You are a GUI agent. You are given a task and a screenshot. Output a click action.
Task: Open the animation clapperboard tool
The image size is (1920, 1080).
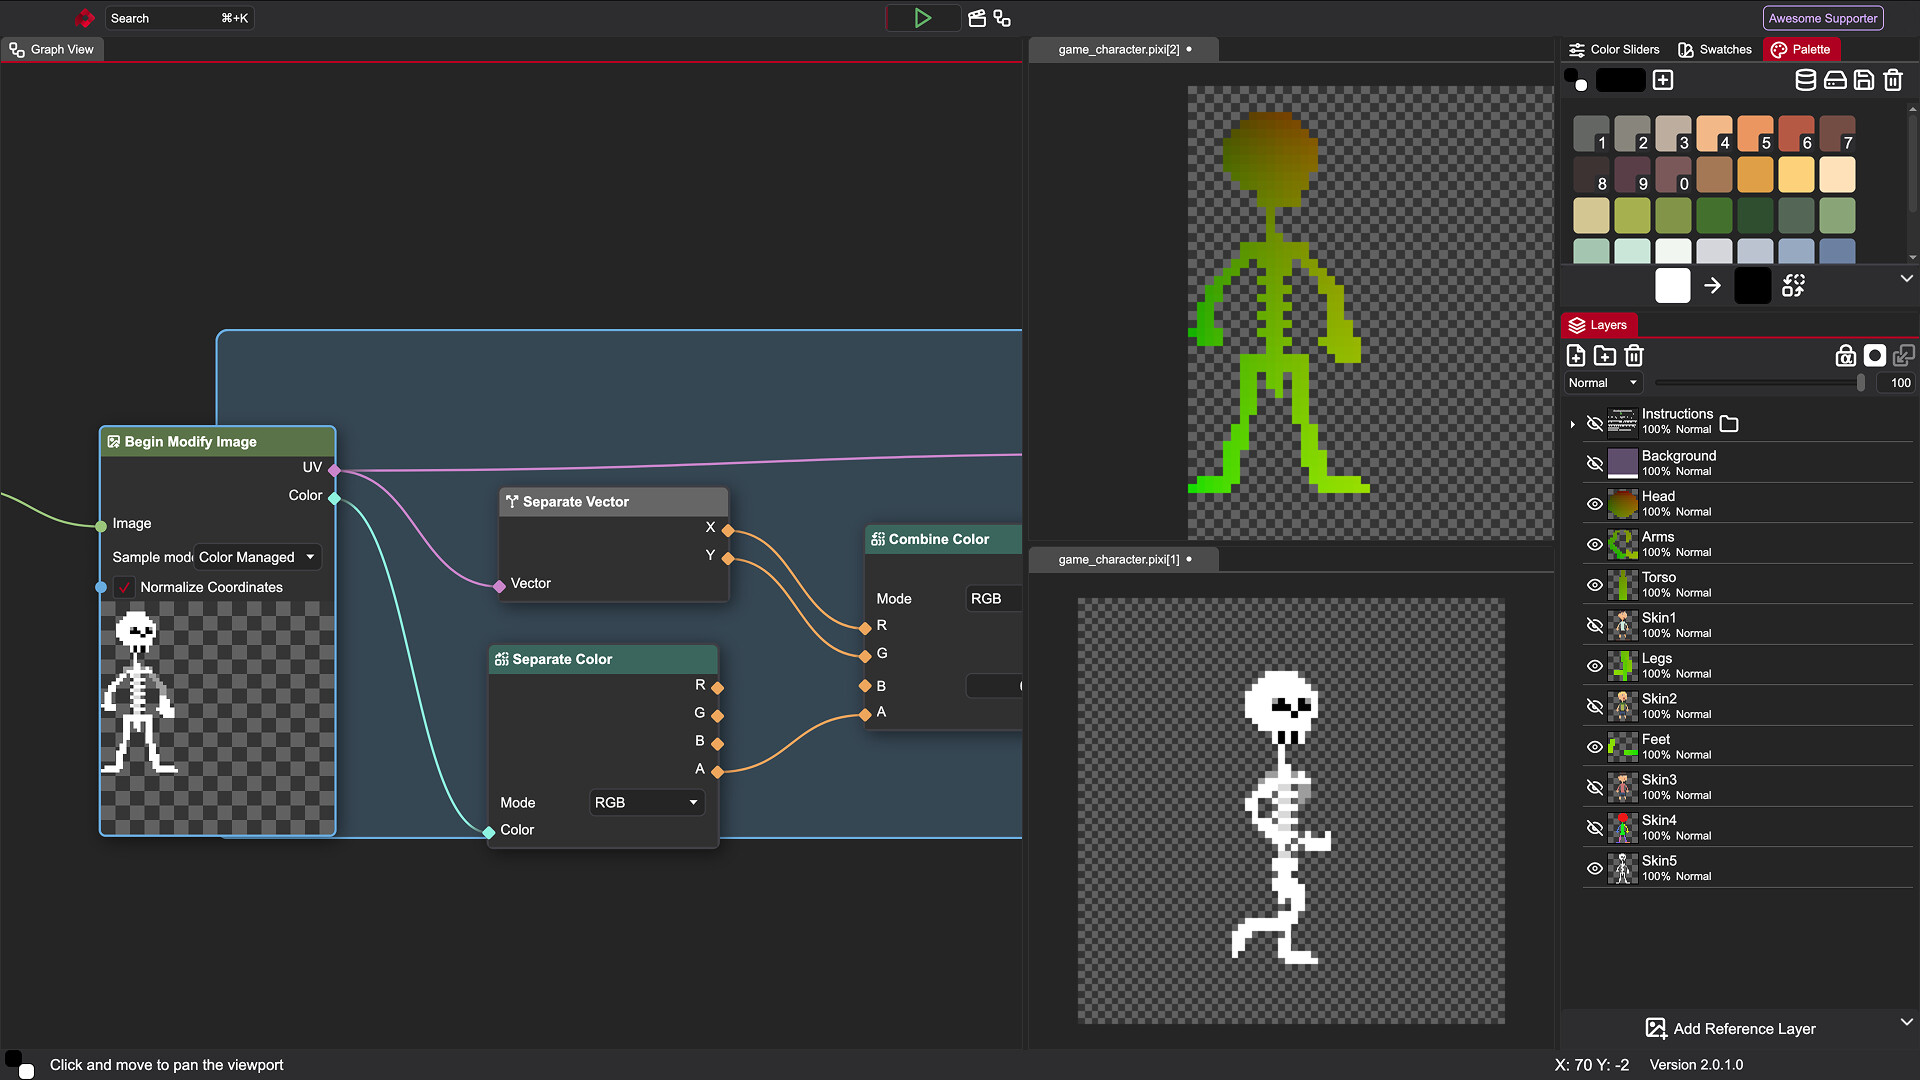(976, 17)
